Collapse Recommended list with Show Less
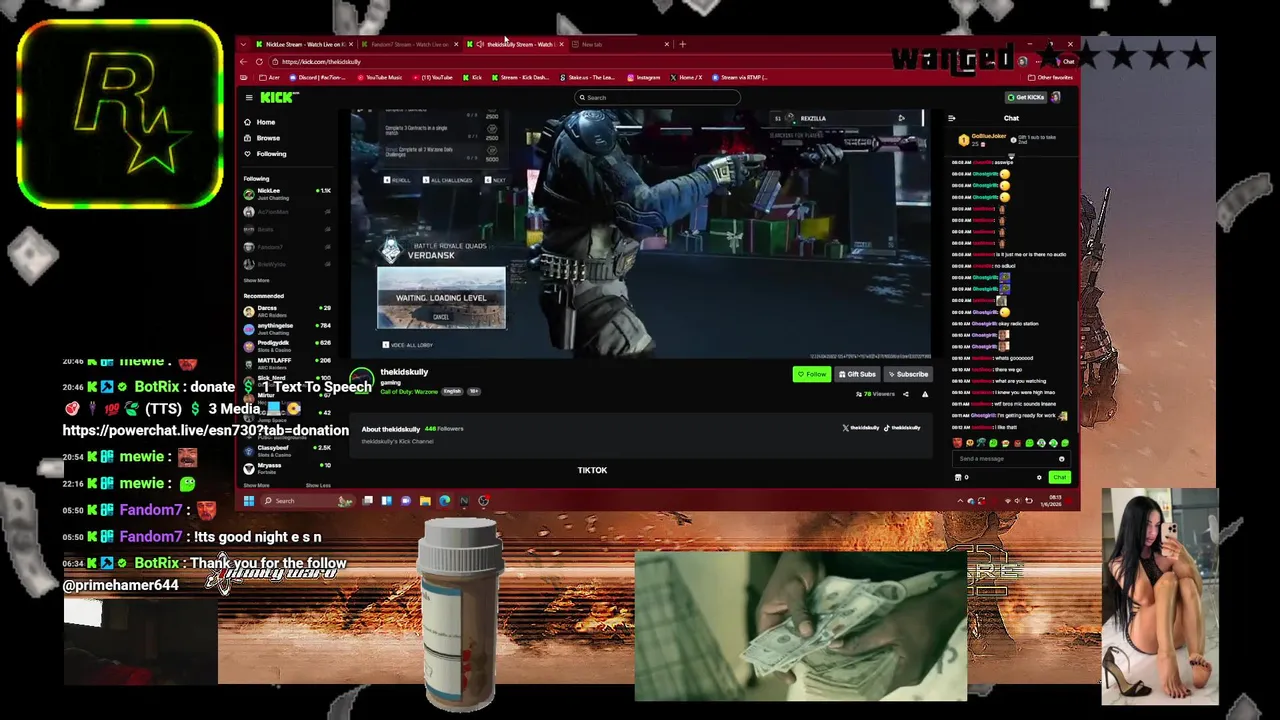1280x720 pixels. (318, 485)
